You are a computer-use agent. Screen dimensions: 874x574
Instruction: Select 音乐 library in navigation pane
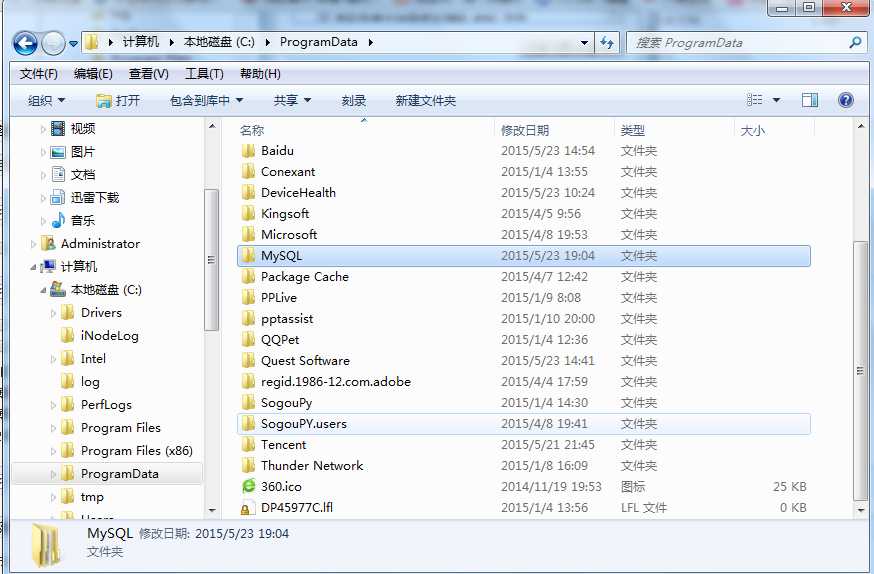coord(82,220)
